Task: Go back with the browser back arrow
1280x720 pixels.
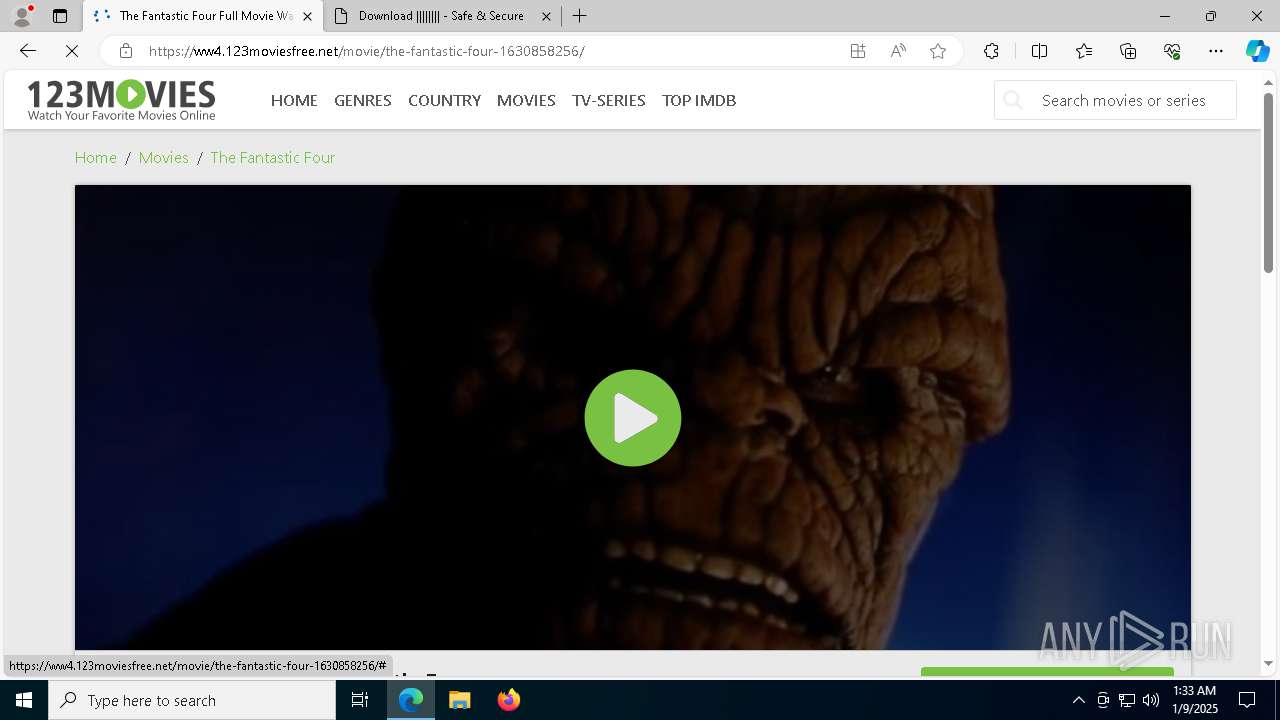Action: (27, 51)
